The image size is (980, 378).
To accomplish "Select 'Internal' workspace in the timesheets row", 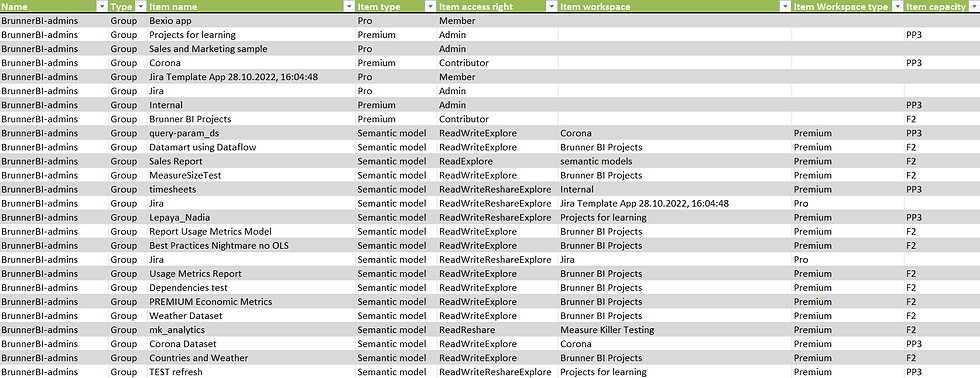I will [674, 189].
